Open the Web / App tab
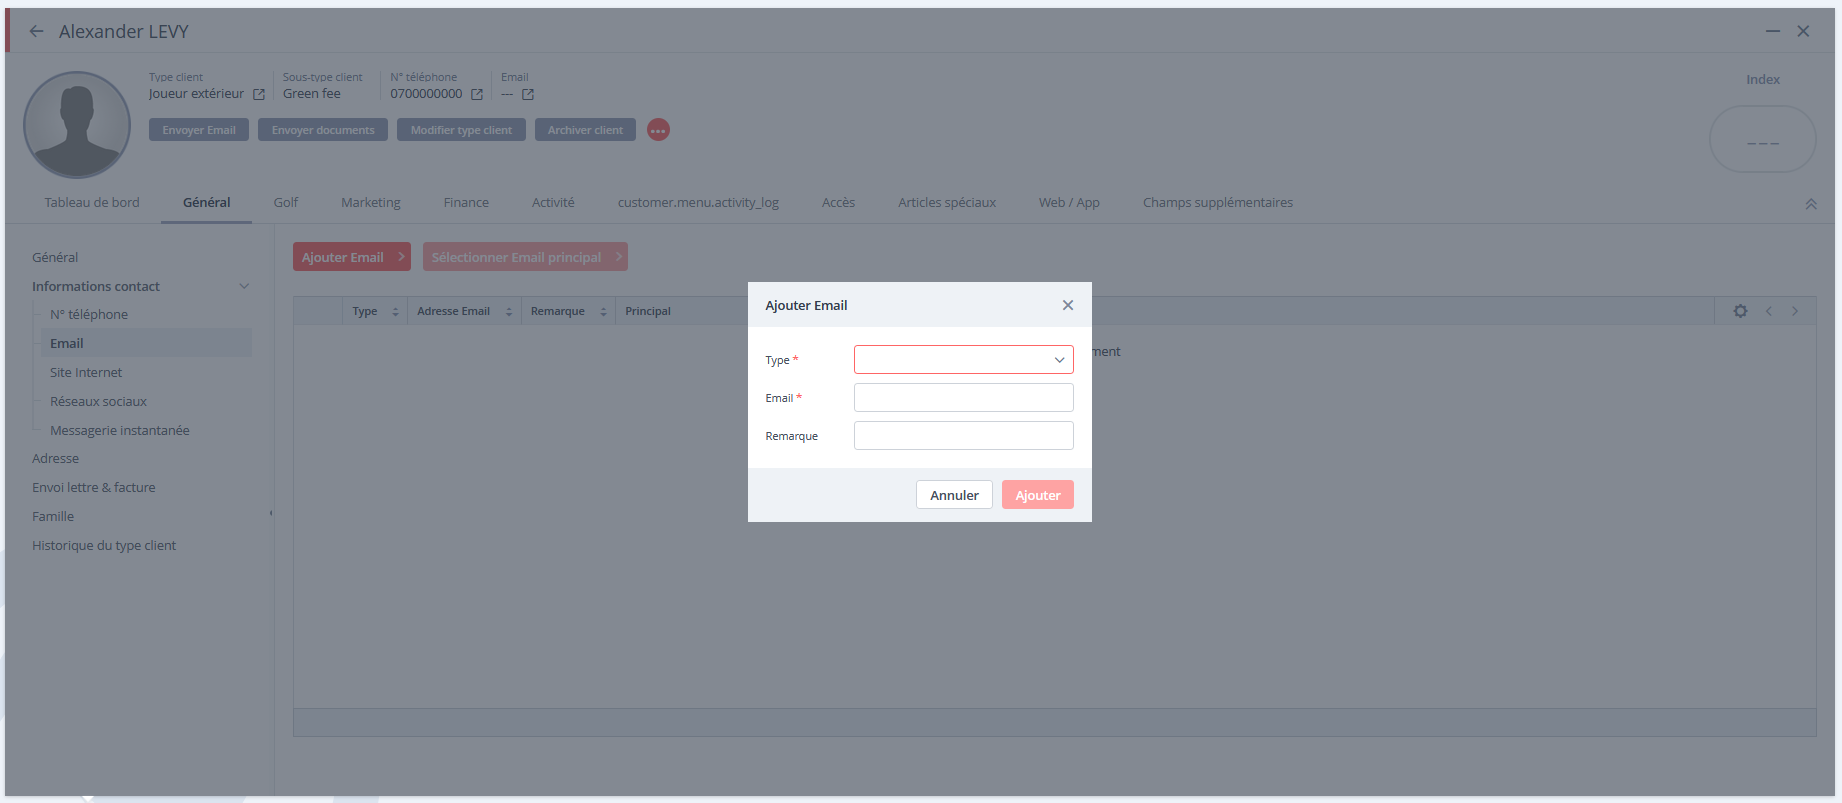The image size is (1842, 803). click(x=1069, y=202)
